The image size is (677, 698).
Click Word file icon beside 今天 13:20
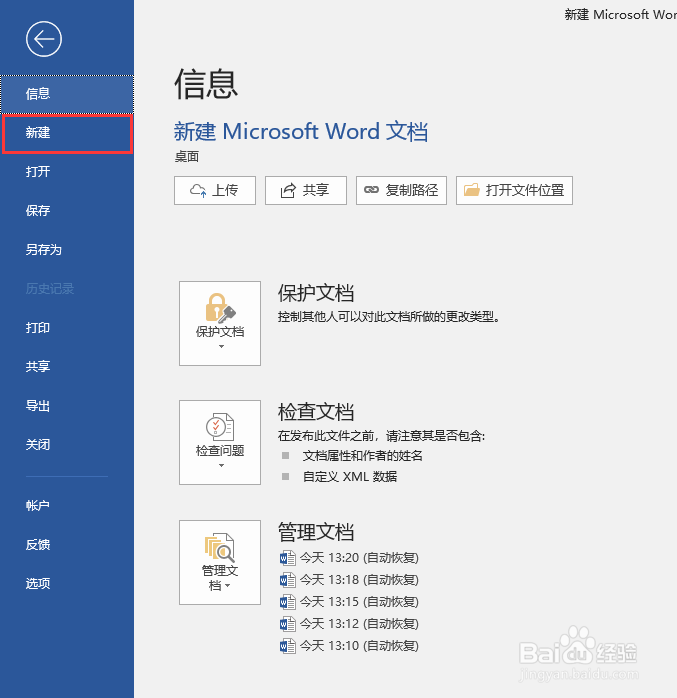[x=288, y=558]
